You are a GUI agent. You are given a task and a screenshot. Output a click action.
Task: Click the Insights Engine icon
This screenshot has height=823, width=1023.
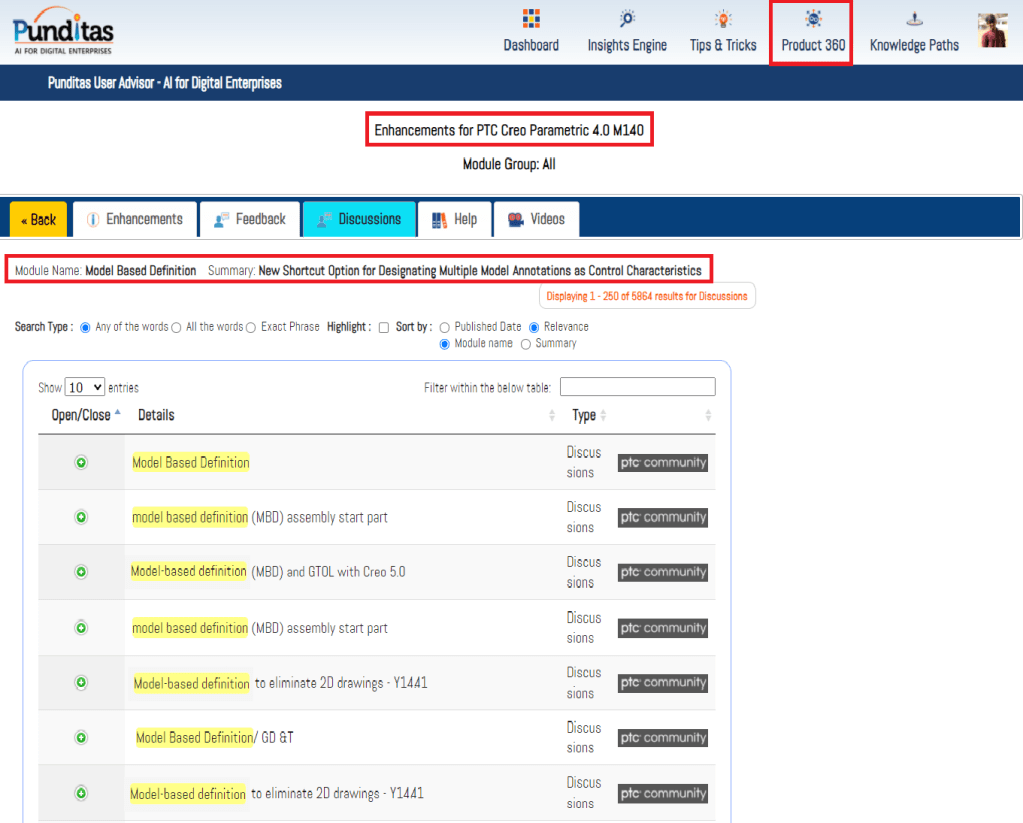[627, 20]
